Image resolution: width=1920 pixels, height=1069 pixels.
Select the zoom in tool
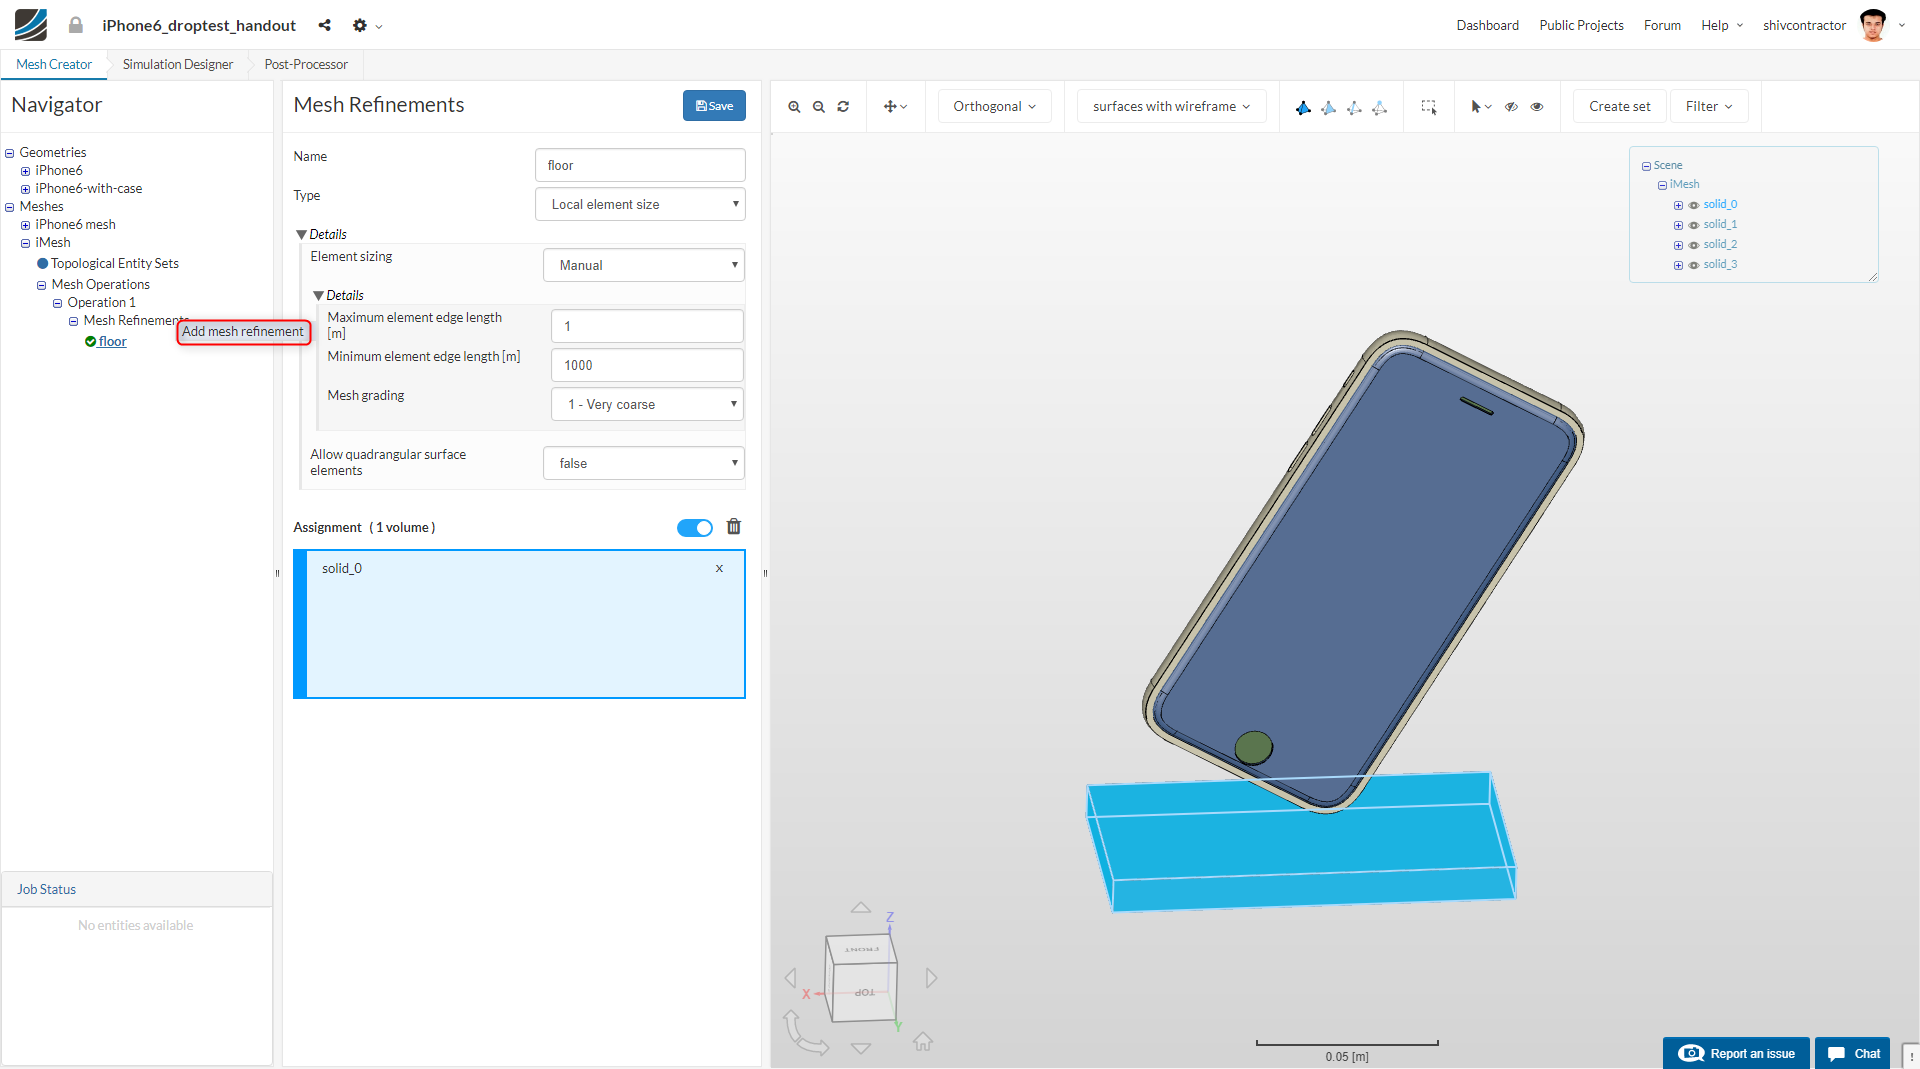point(794,106)
